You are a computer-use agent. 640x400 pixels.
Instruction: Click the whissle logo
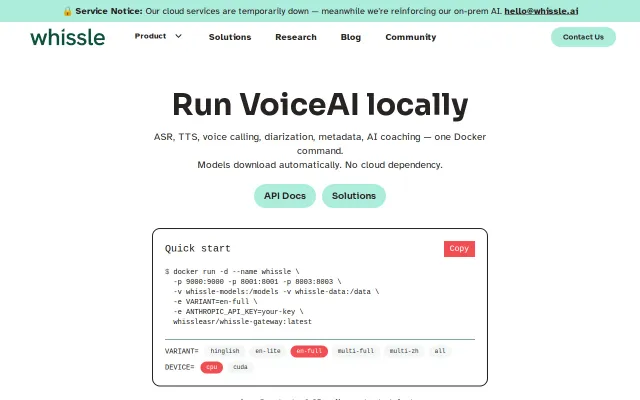tap(68, 37)
